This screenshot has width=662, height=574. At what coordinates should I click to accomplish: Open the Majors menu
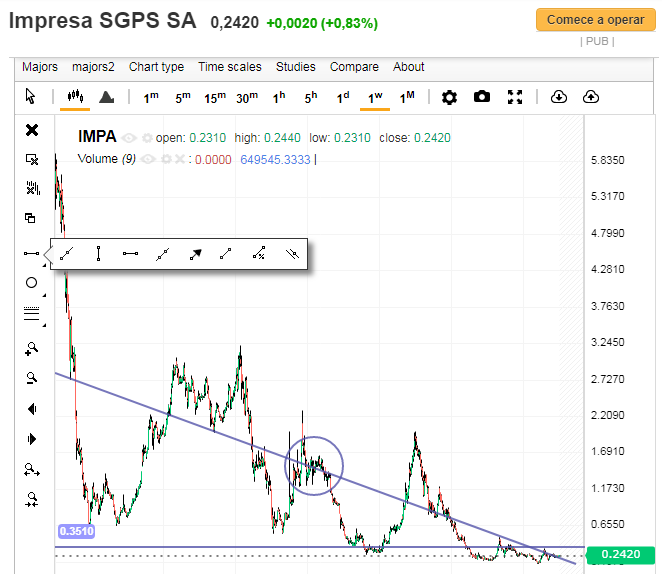[x=40, y=67]
